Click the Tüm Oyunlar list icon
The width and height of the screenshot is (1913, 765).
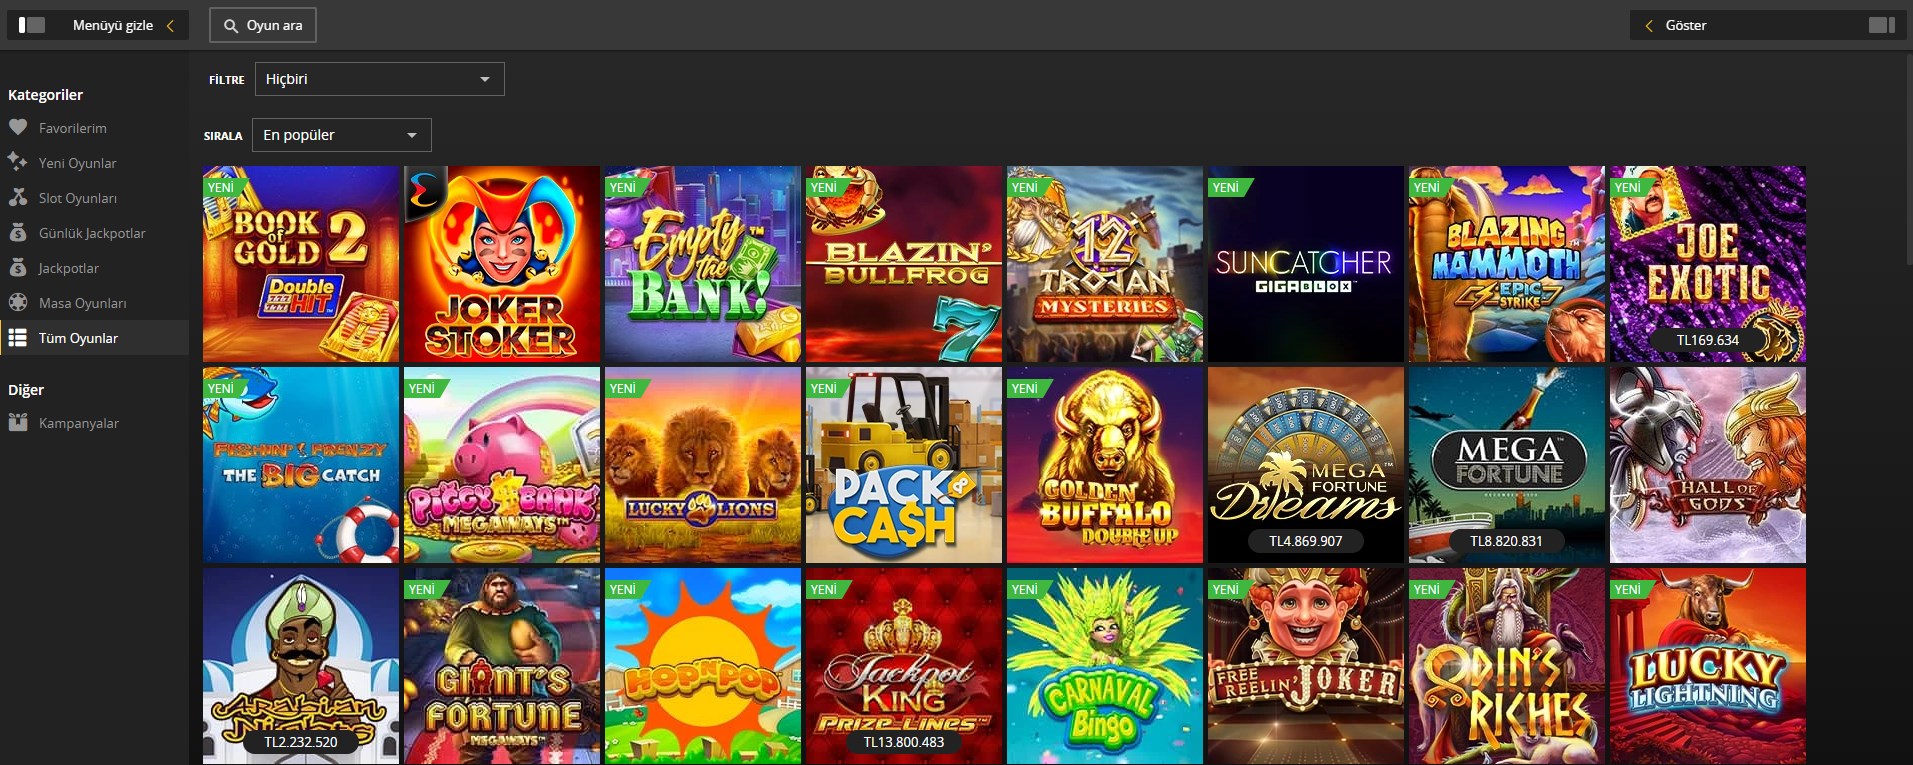click(18, 337)
